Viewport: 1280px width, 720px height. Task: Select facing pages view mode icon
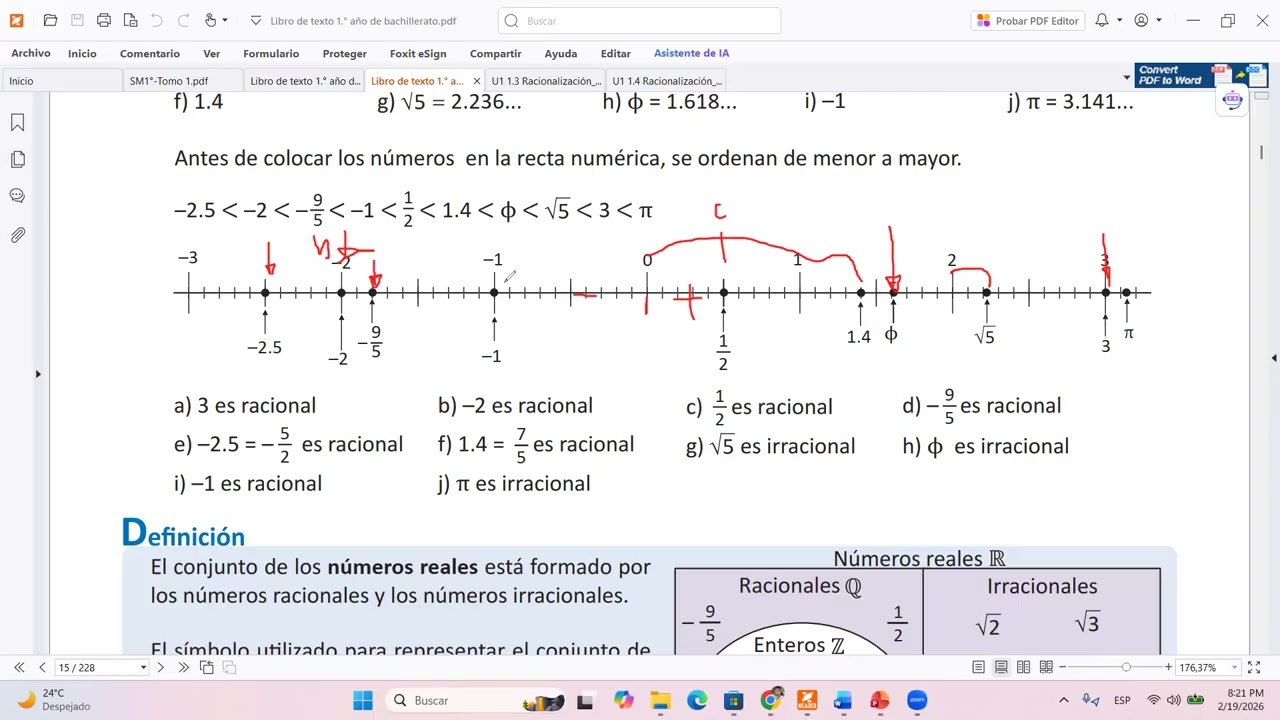[1023, 667]
